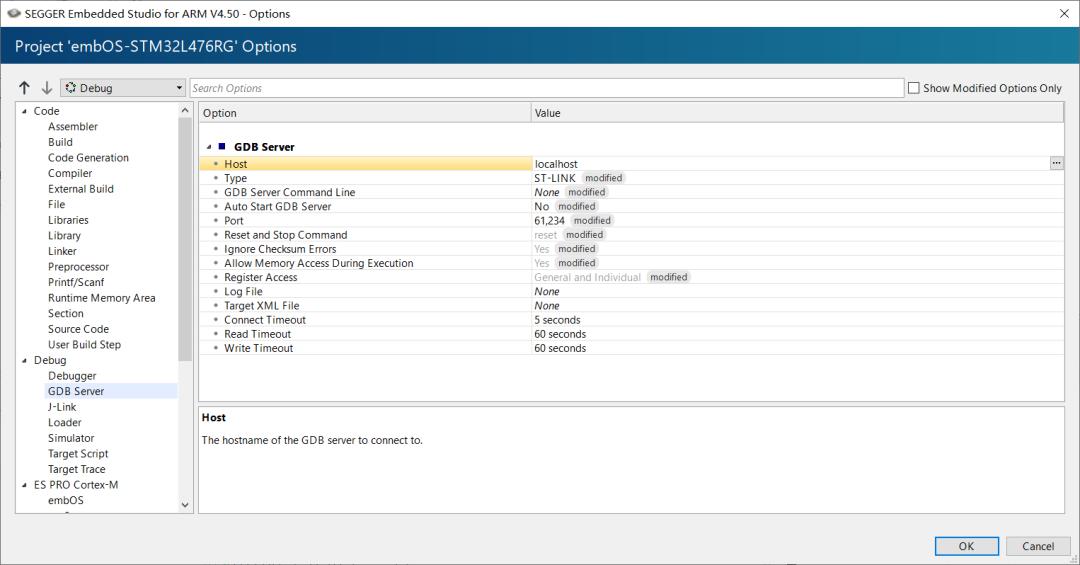The image size is (1080, 565).
Task: Select Debugger under Debug
Action: (72, 376)
